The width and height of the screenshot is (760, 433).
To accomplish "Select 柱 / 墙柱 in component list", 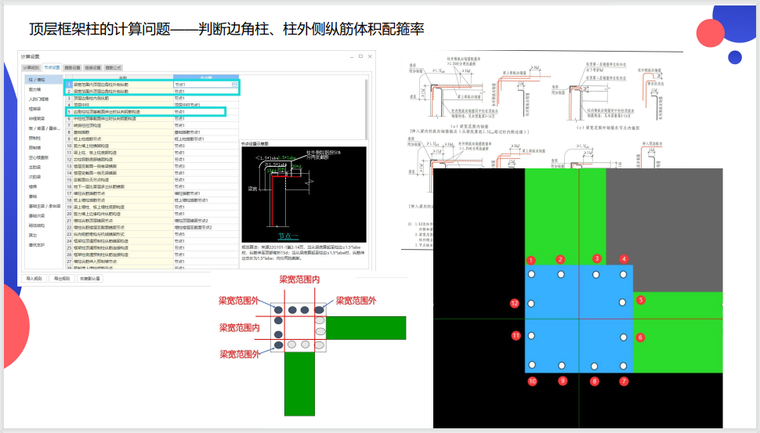I will (x=38, y=79).
